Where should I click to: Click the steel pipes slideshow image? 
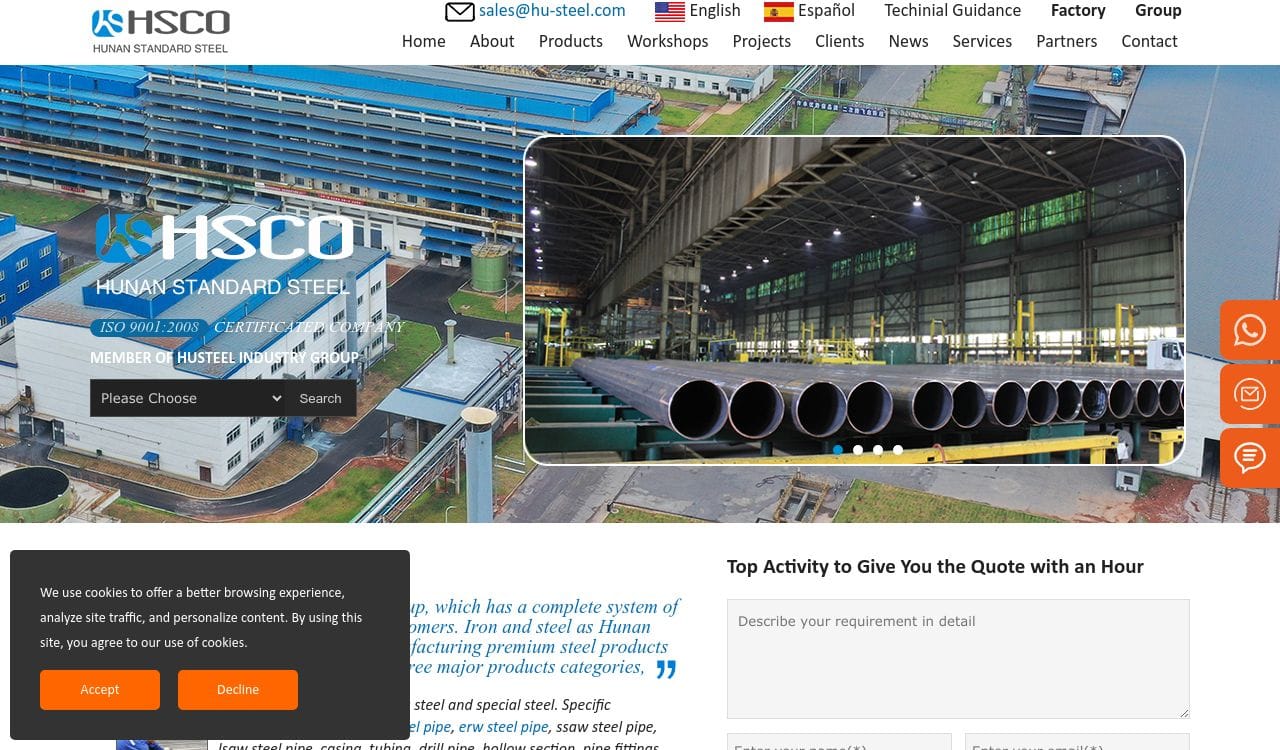click(x=854, y=300)
